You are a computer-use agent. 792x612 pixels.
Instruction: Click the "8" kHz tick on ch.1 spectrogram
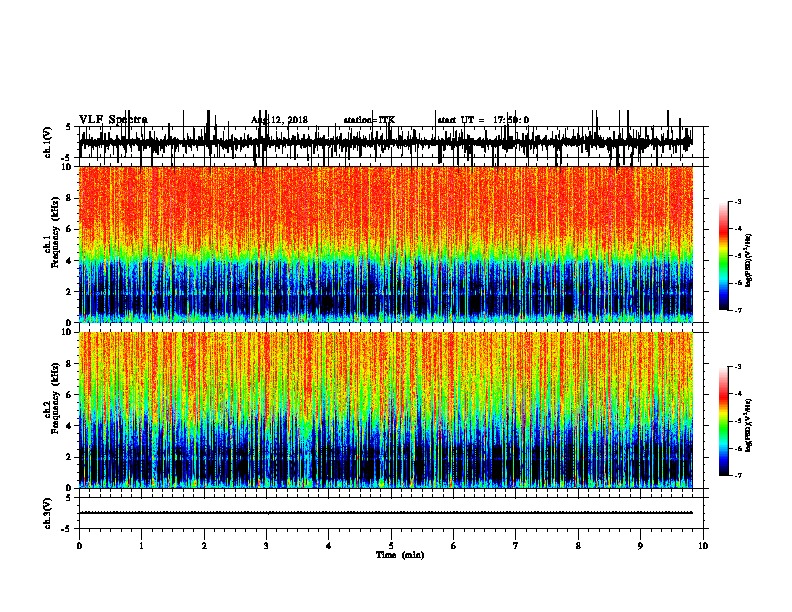point(70,198)
